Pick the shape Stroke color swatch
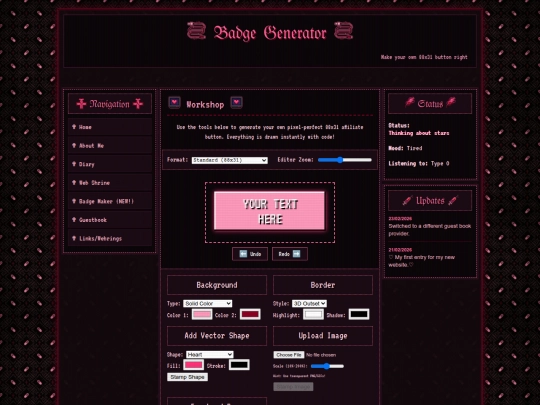The height and width of the screenshot is (405, 540). (x=239, y=365)
